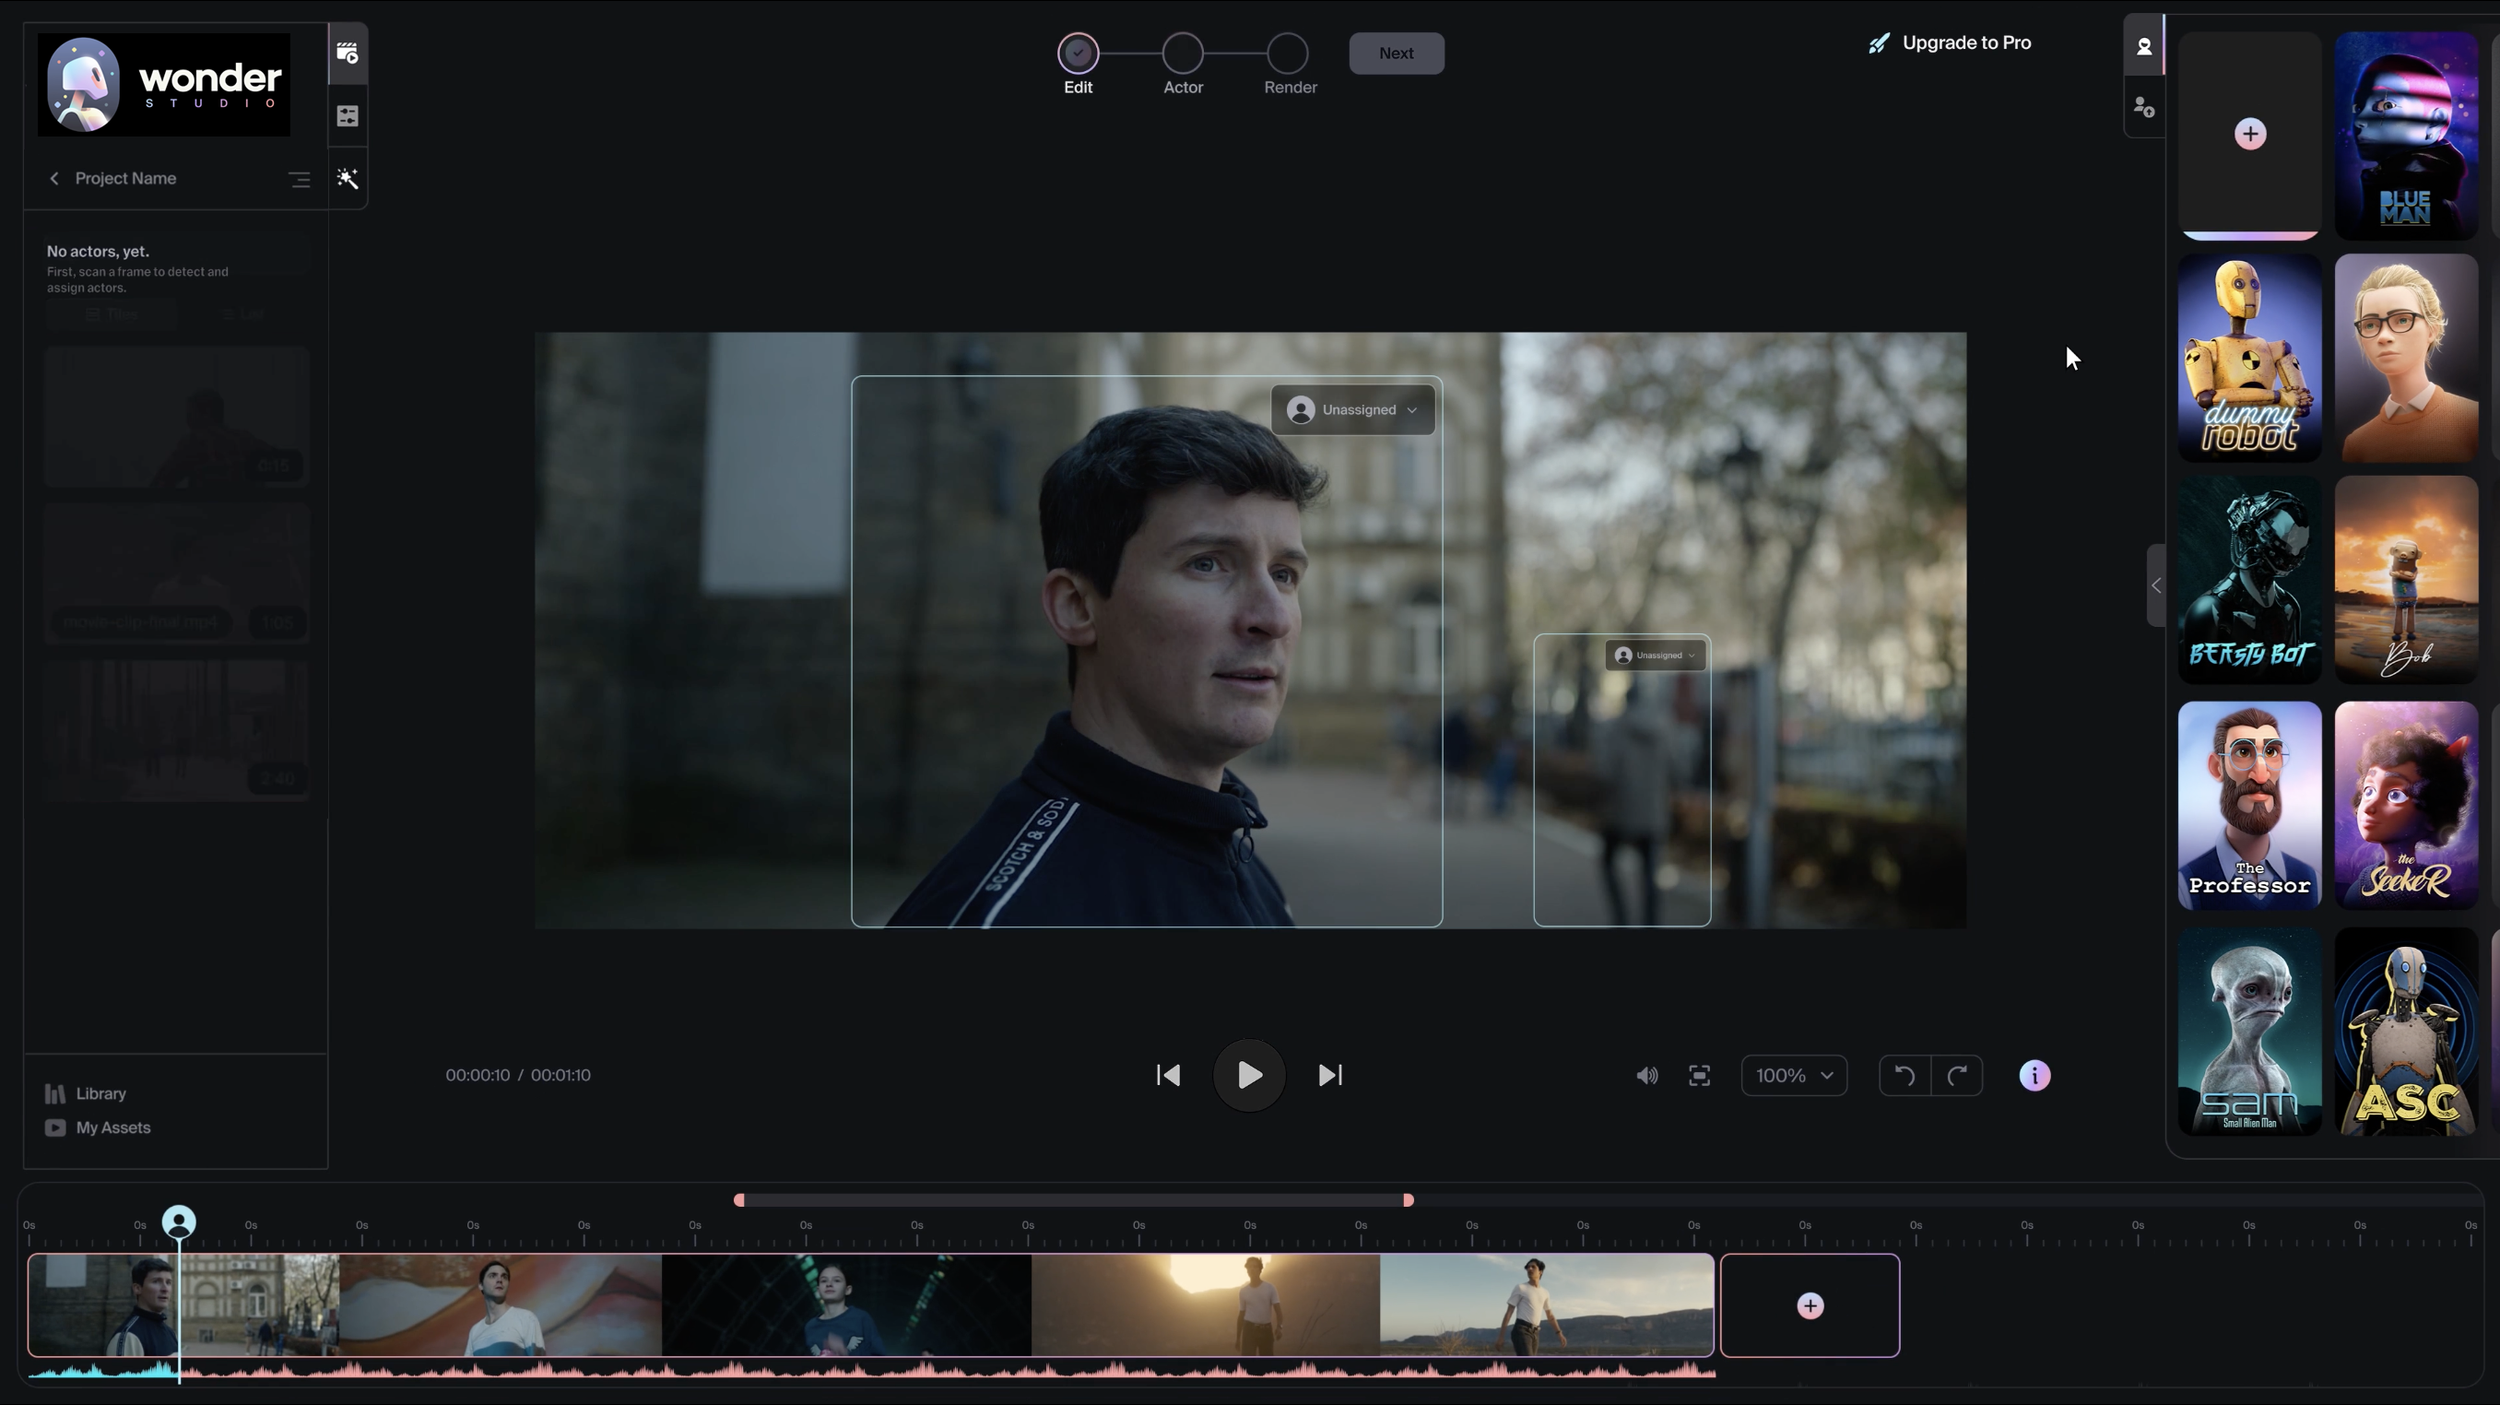Click the undo arrow icon
Viewport: 2500px width, 1405px height.
(1904, 1075)
